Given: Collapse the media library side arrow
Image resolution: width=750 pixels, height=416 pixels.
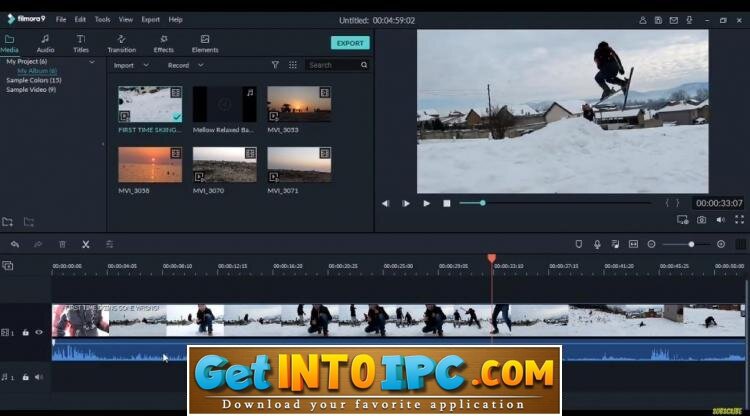Looking at the screenshot, I should pyautogui.click(x=103, y=143).
